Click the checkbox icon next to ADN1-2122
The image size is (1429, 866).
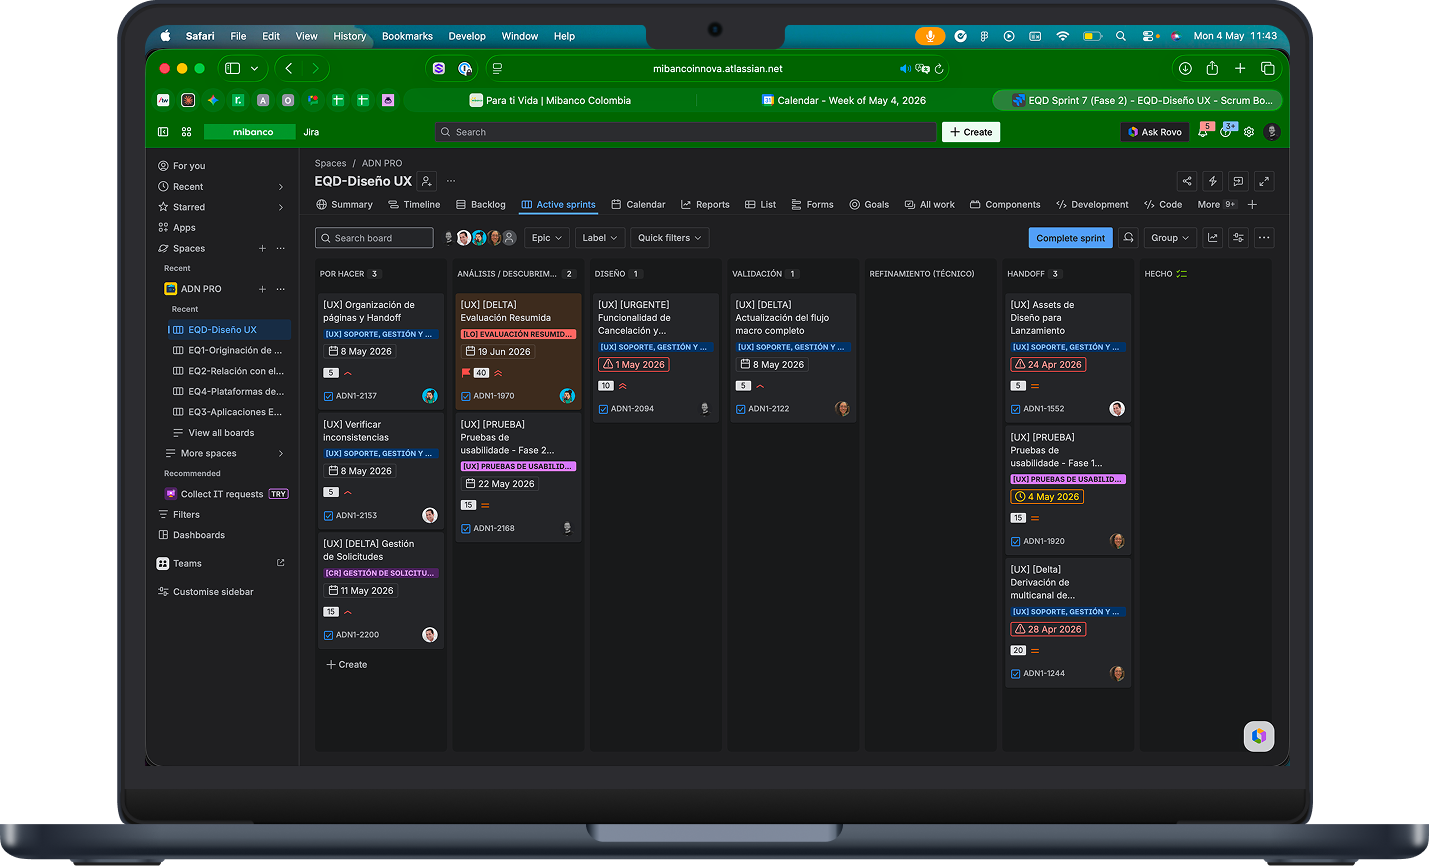[741, 409]
